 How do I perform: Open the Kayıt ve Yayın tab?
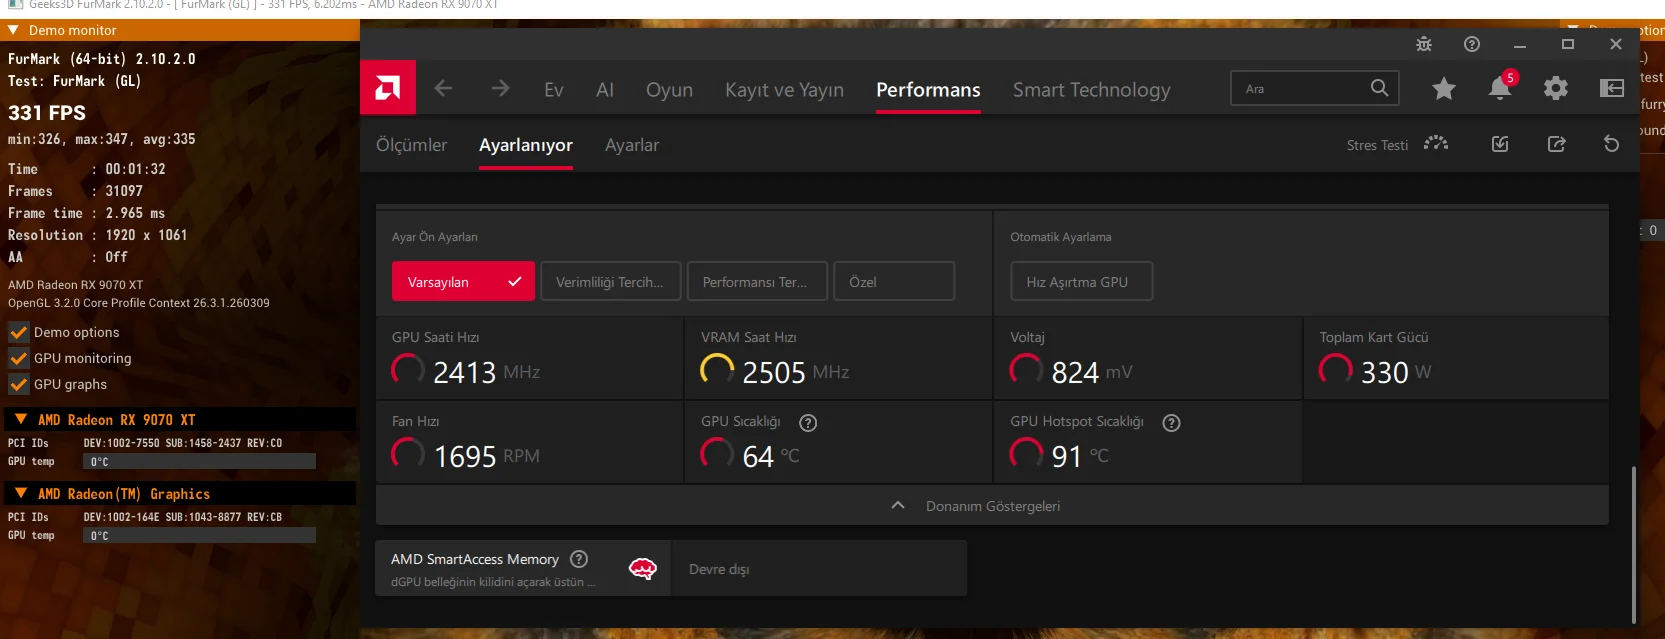784,90
